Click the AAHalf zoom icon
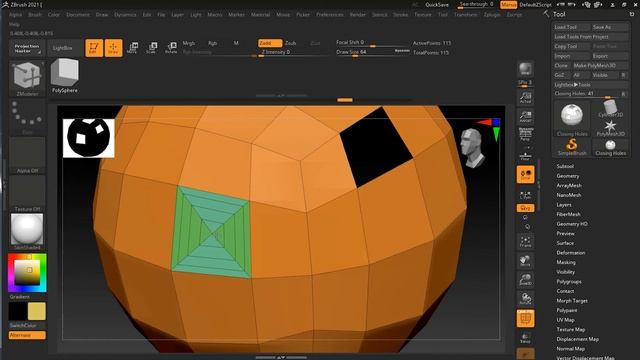 (x=525, y=117)
